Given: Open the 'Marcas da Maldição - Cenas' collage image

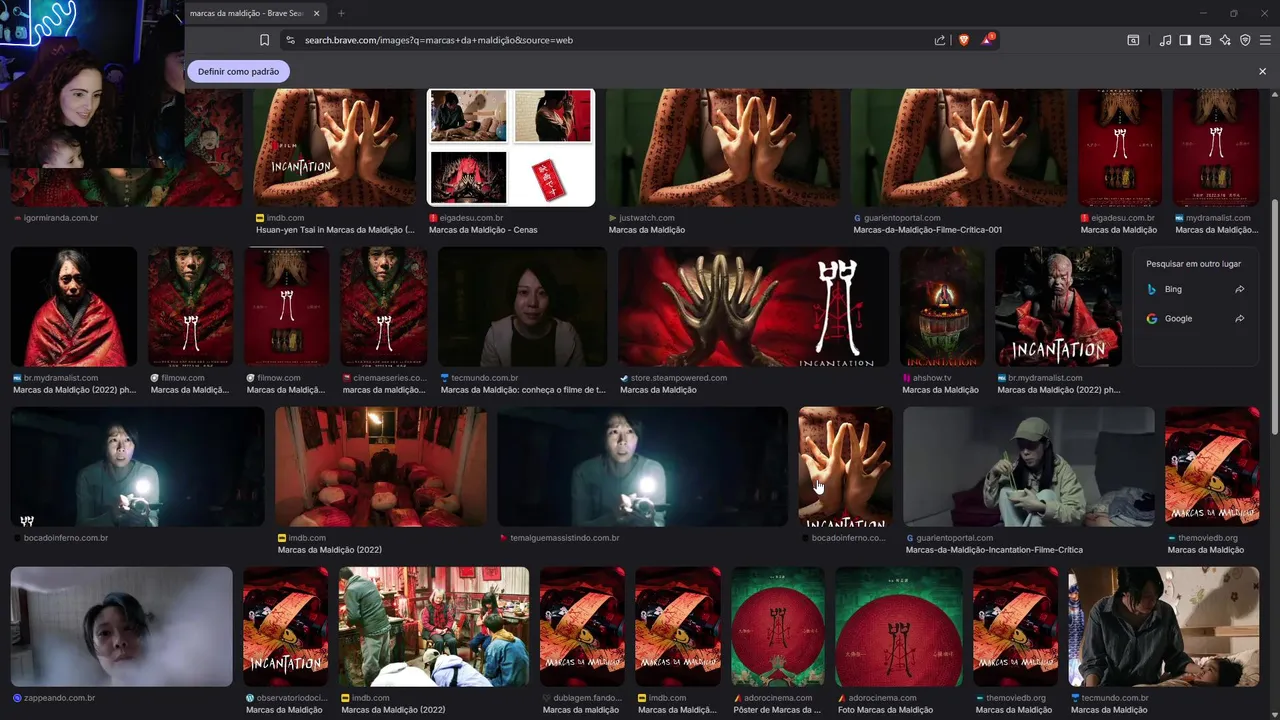Looking at the screenshot, I should [x=511, y=148].
